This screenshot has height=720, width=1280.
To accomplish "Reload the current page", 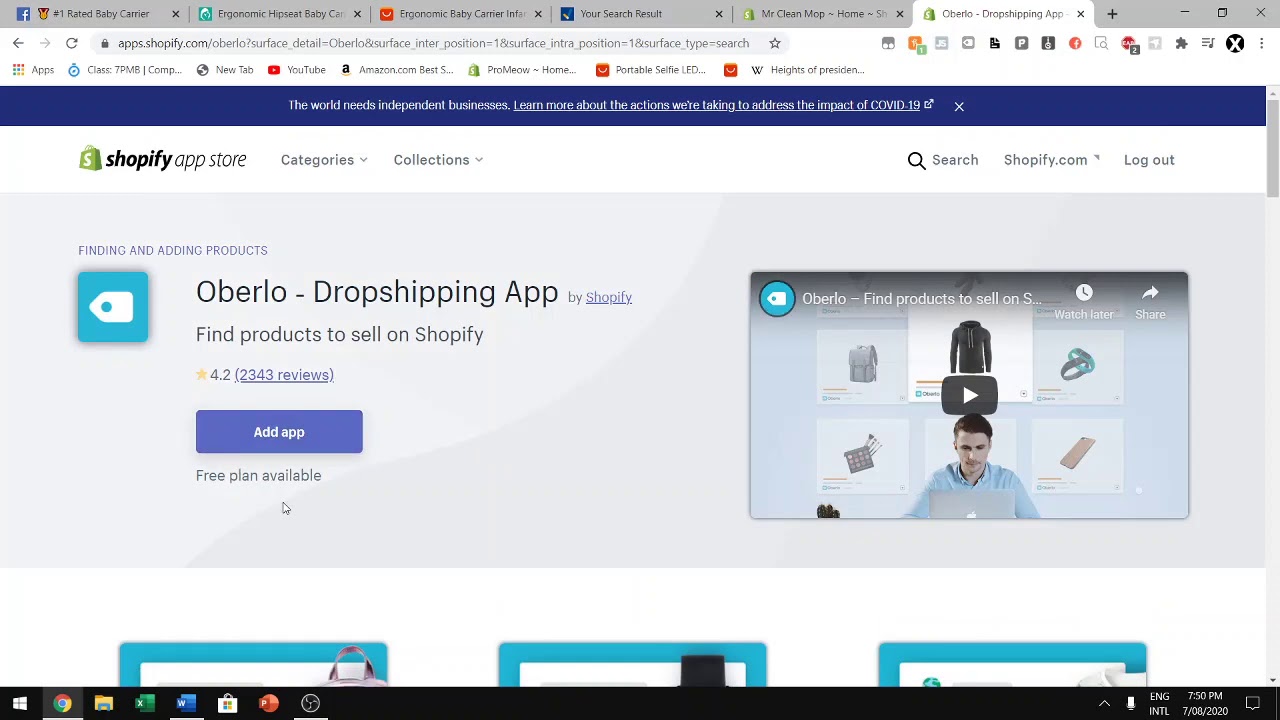I will click(x=72, y=43).
